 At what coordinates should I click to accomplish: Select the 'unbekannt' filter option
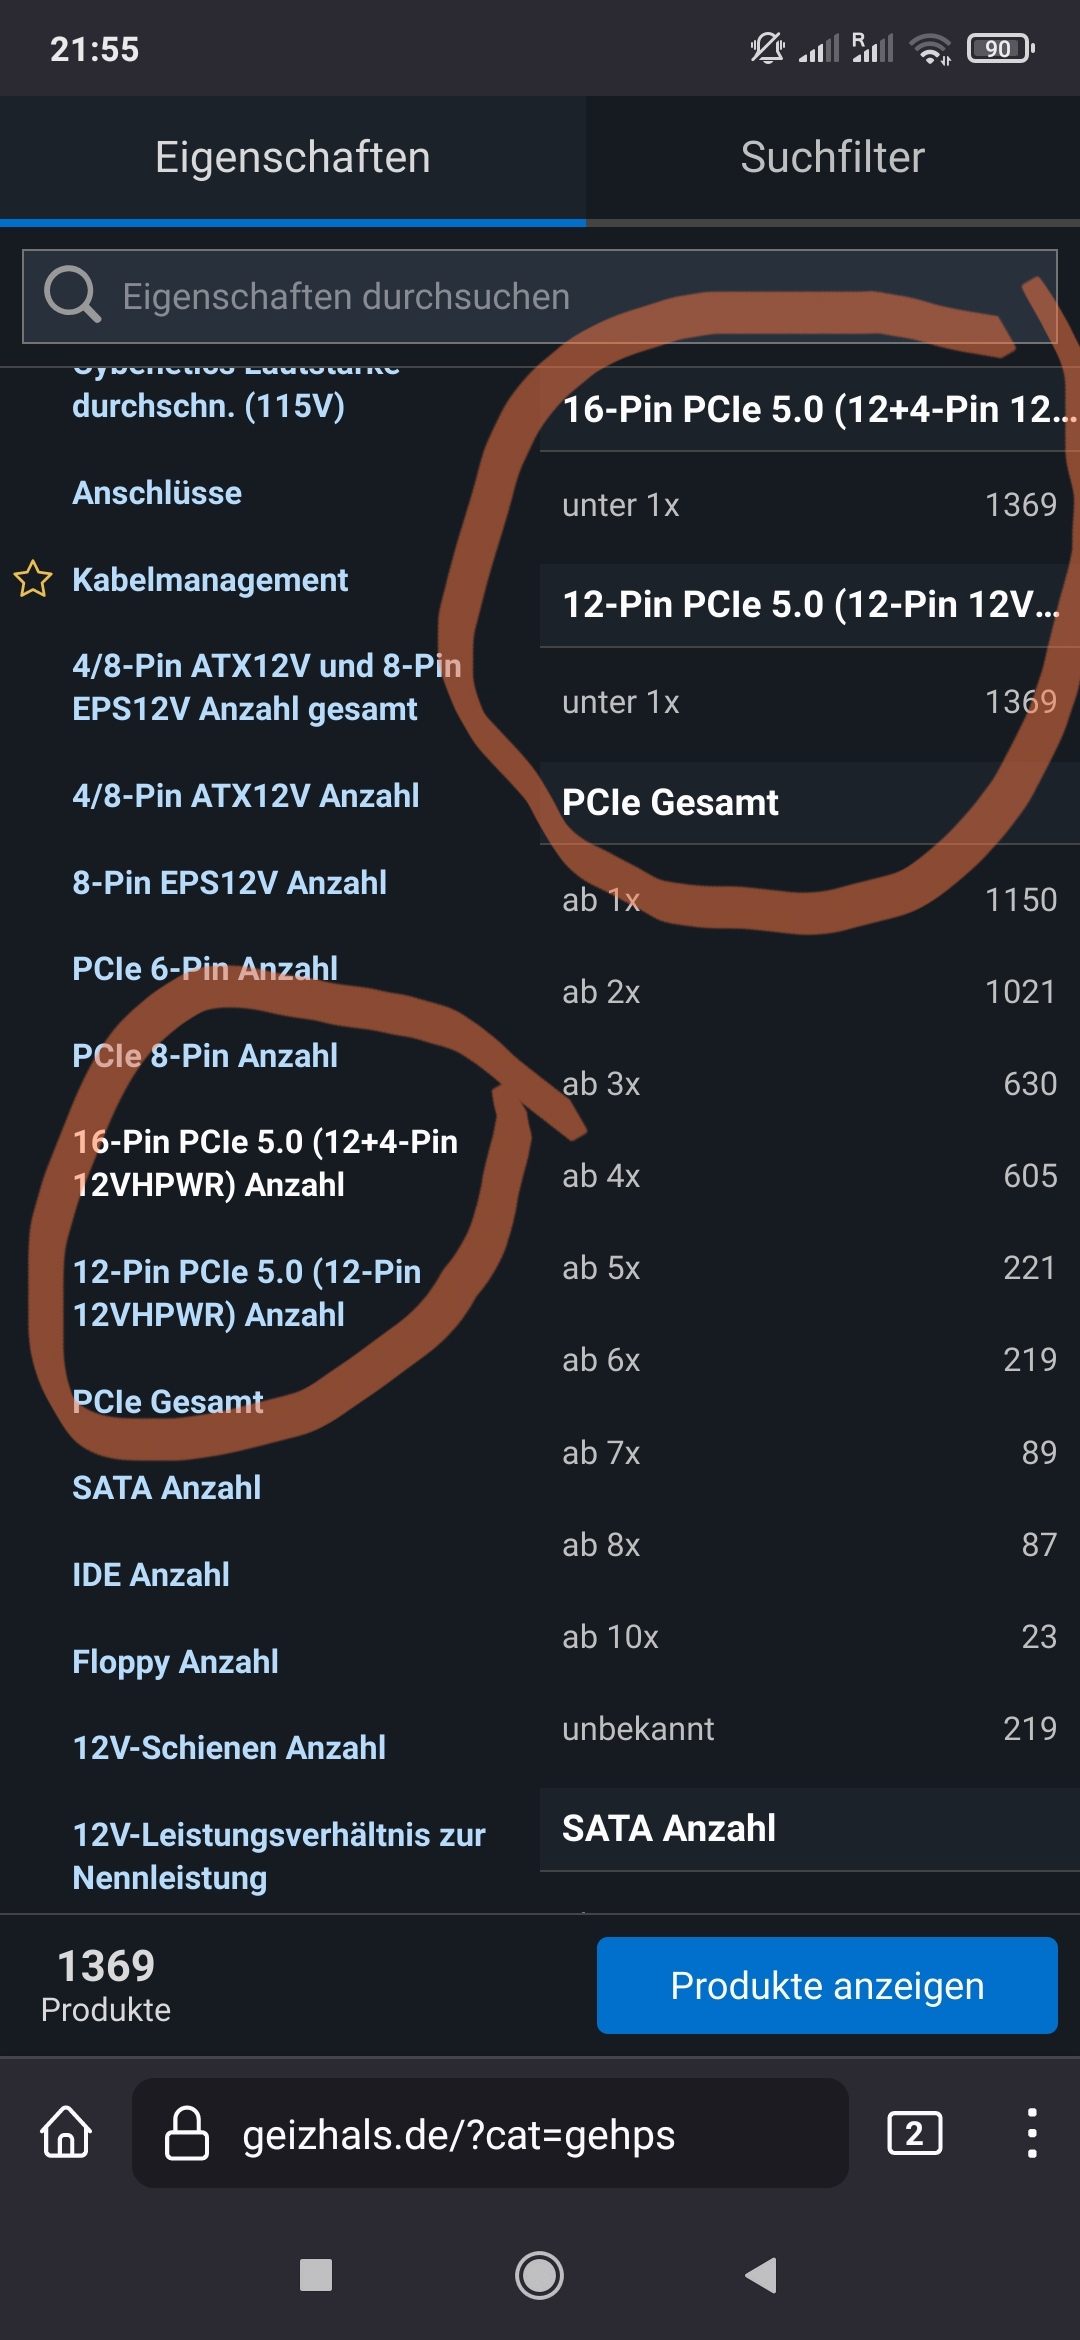tap(808, 1729)
